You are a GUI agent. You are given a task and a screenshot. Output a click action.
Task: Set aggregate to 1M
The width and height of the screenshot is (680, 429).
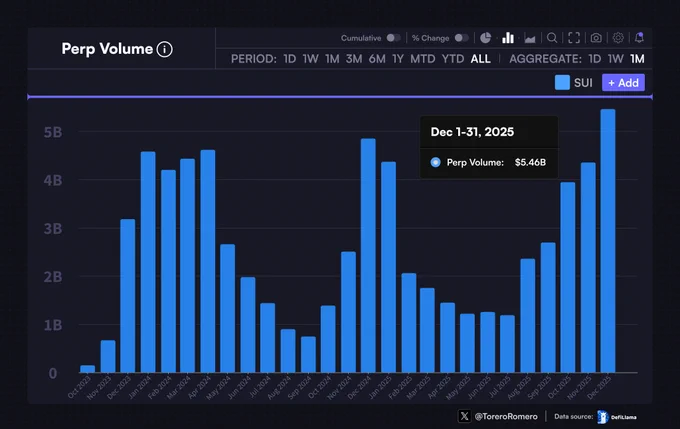pyautogui.click(x=637, y=59)
